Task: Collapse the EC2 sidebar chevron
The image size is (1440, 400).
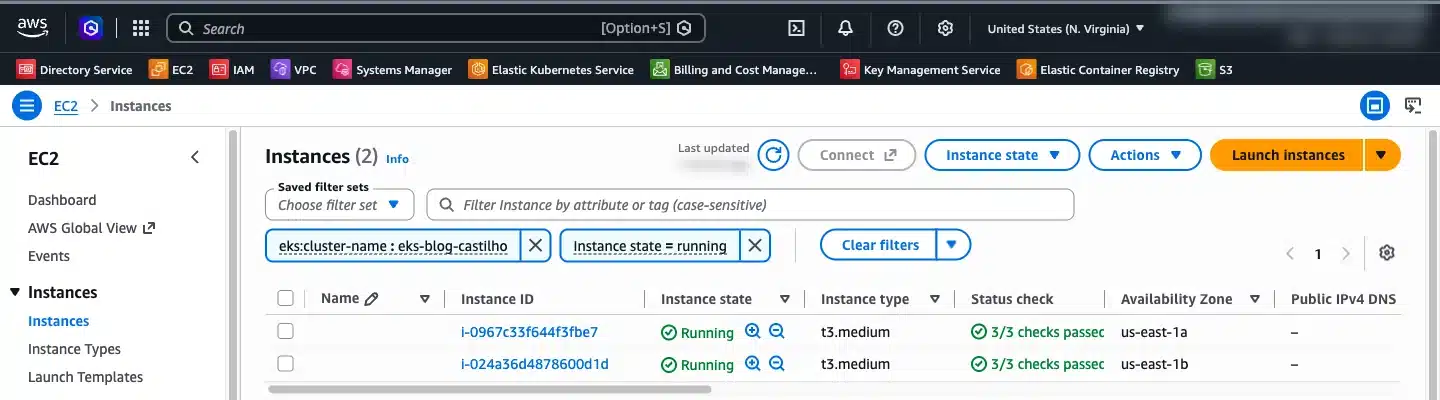Action: coord(195,157)
